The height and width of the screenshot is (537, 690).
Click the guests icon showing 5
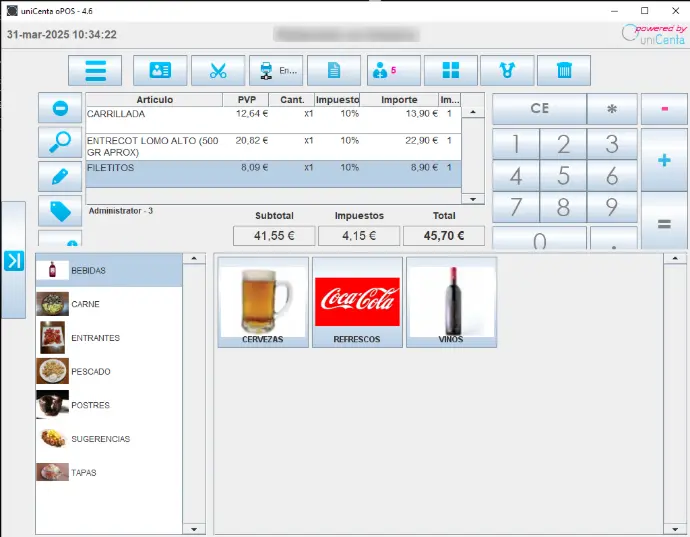click(x=393, y=71)
